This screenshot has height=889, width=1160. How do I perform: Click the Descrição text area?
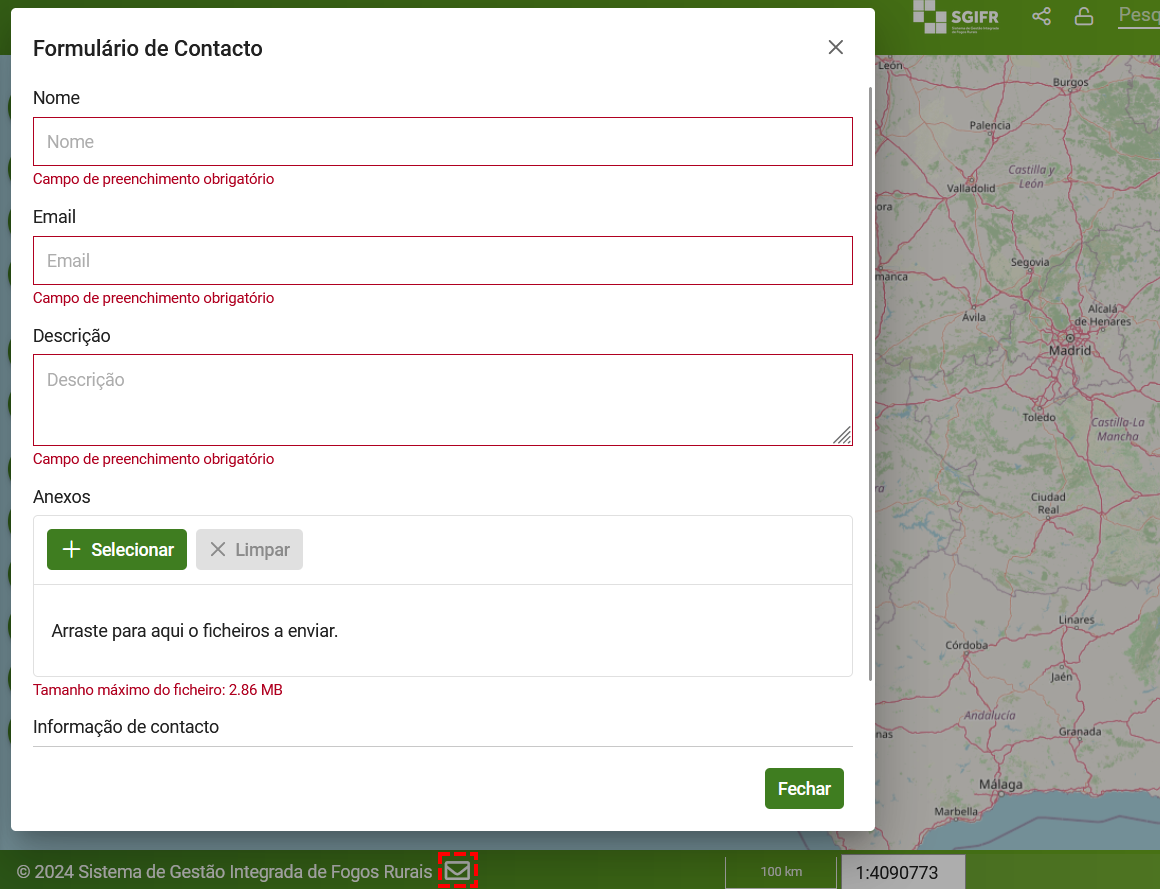[x=442, y=399]
